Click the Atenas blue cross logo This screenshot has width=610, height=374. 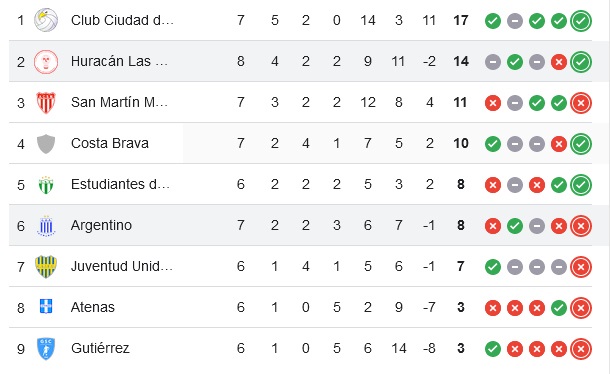pyautogui.click(x=46, y=307)
